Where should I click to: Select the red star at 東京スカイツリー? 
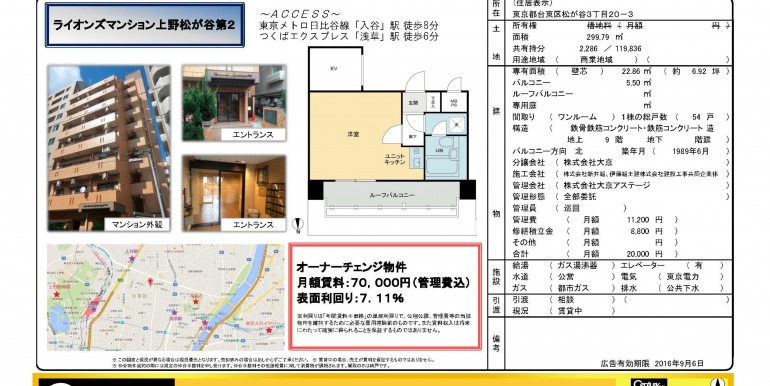269,331
